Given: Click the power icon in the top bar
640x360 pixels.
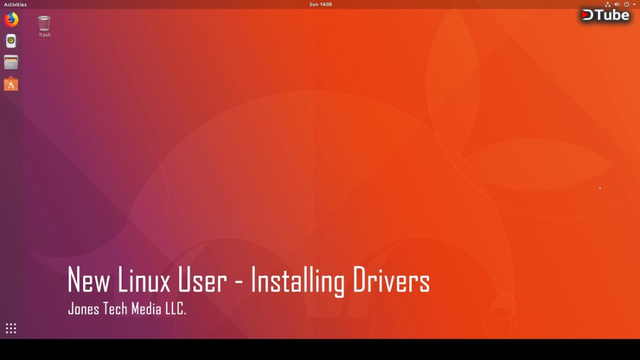Looking at the screenshot, I should coord(627,4).
